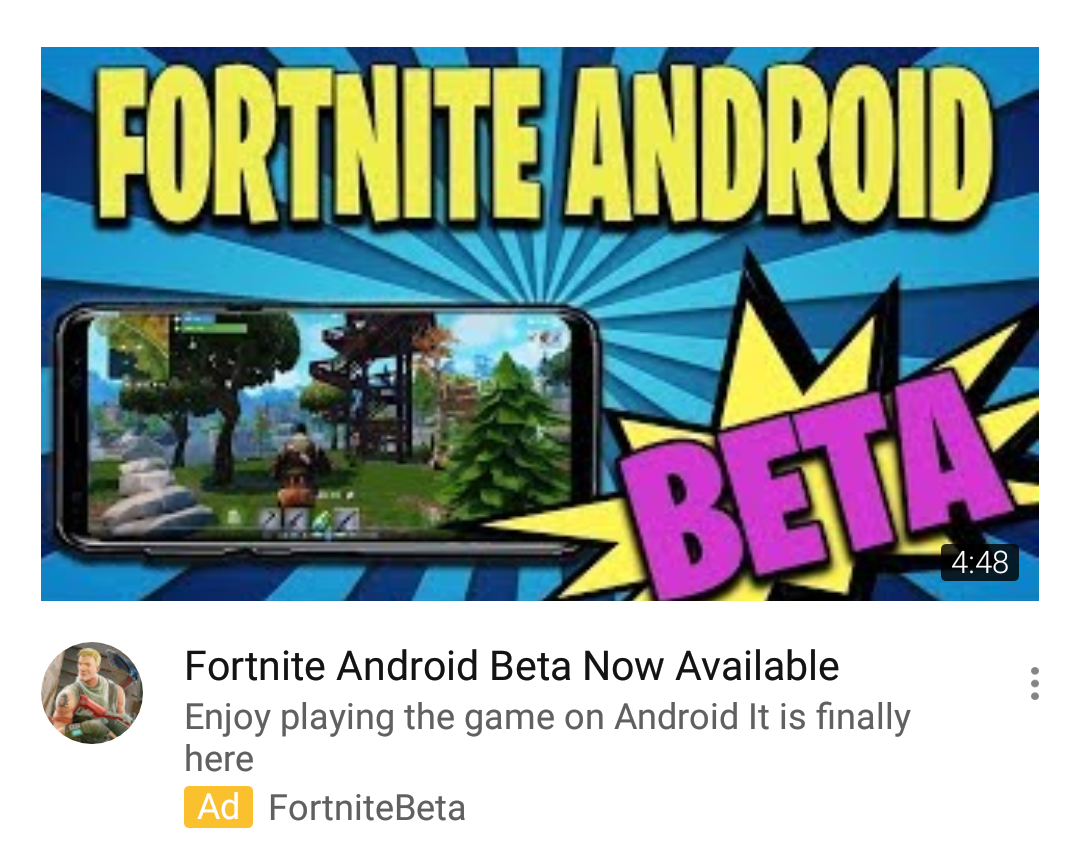Click the 'Enjoy playing the game' description
Image resolution: width=1080 pixels, height=855 pixels.
point(548,737)
